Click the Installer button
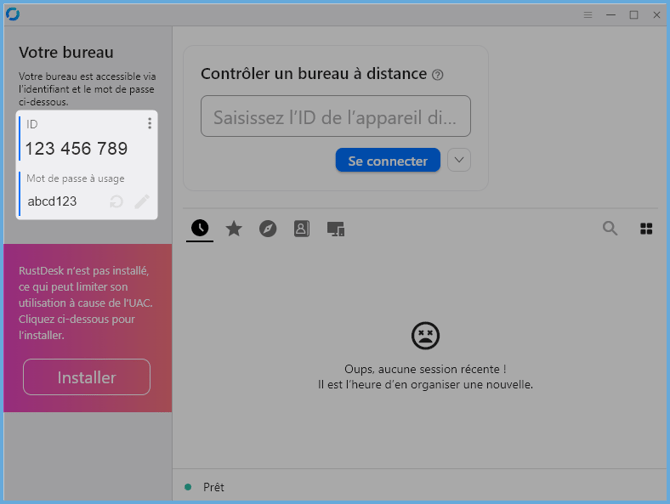Viewport: 670px width, 504px height. click(x=87, y=377)
